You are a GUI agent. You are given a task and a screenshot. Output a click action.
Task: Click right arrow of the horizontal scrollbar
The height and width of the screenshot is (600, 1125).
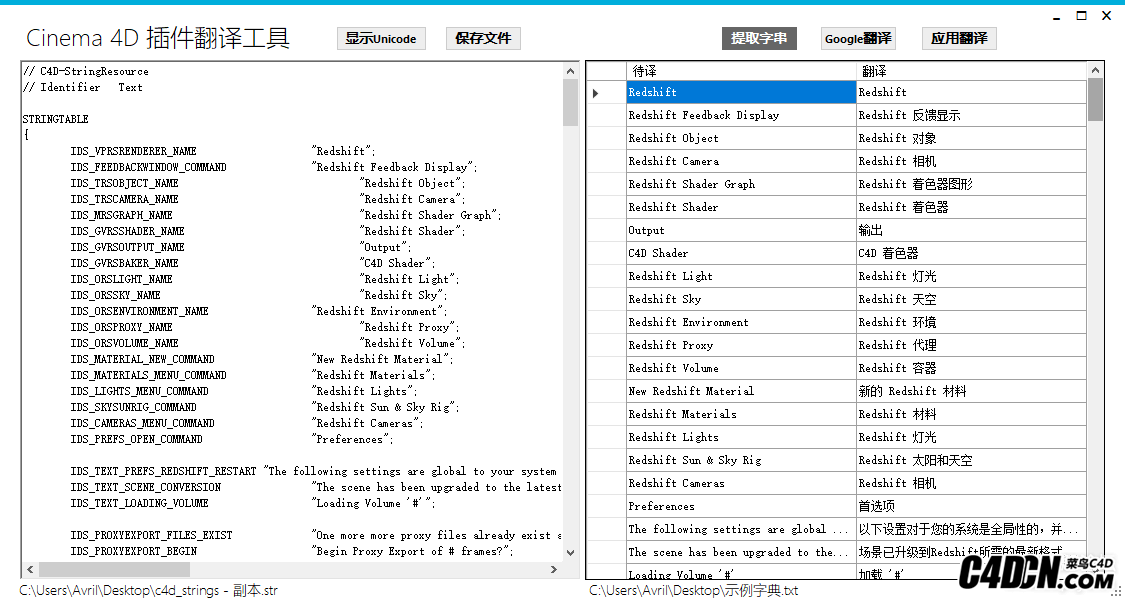point(554,569)
